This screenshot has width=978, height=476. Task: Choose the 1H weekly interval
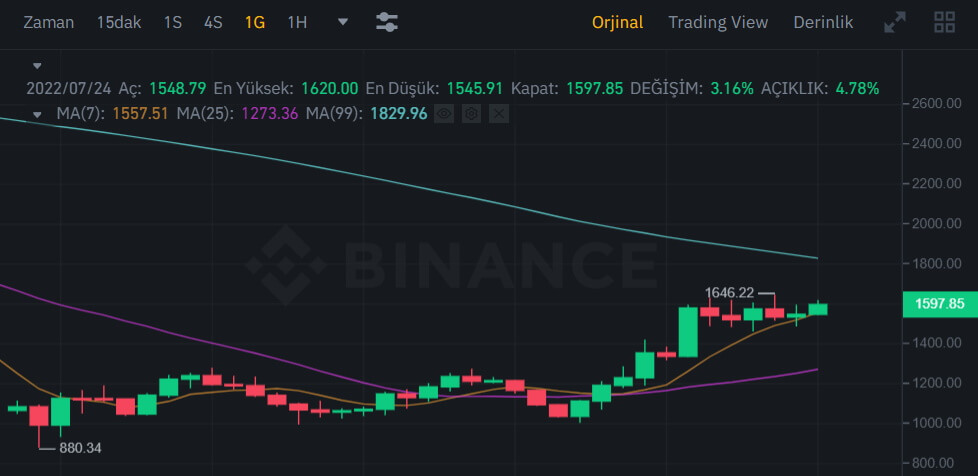point(297,22)
